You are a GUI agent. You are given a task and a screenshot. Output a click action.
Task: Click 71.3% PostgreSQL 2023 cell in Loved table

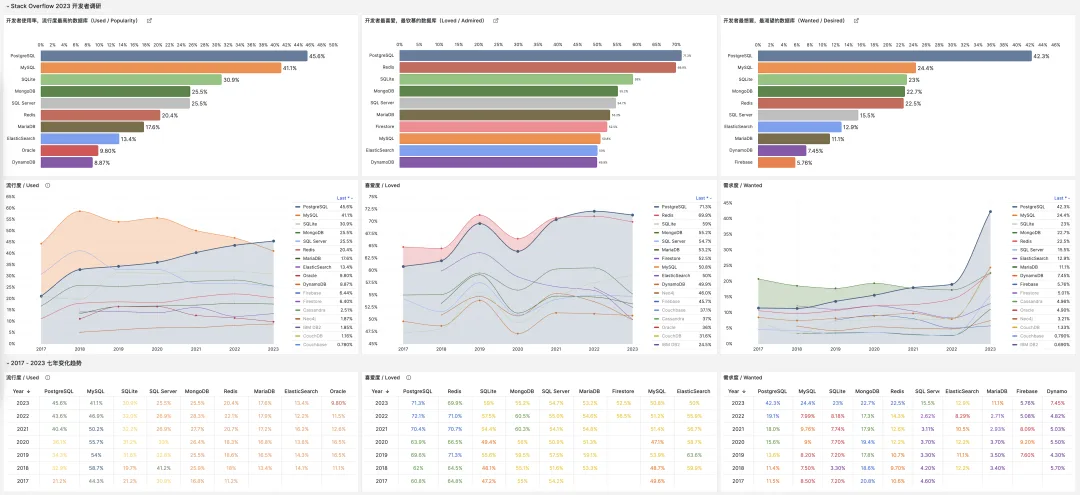click(418, 403)
